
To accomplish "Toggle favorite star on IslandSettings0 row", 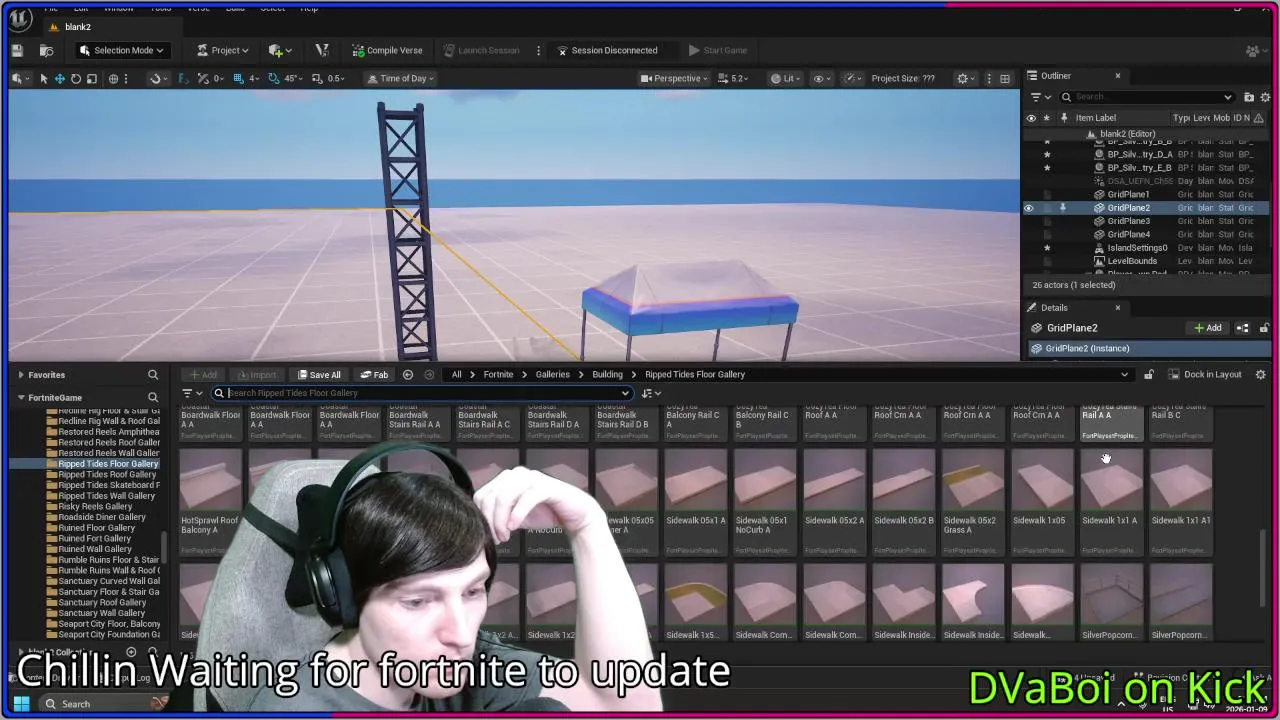I will point(1047,248).
